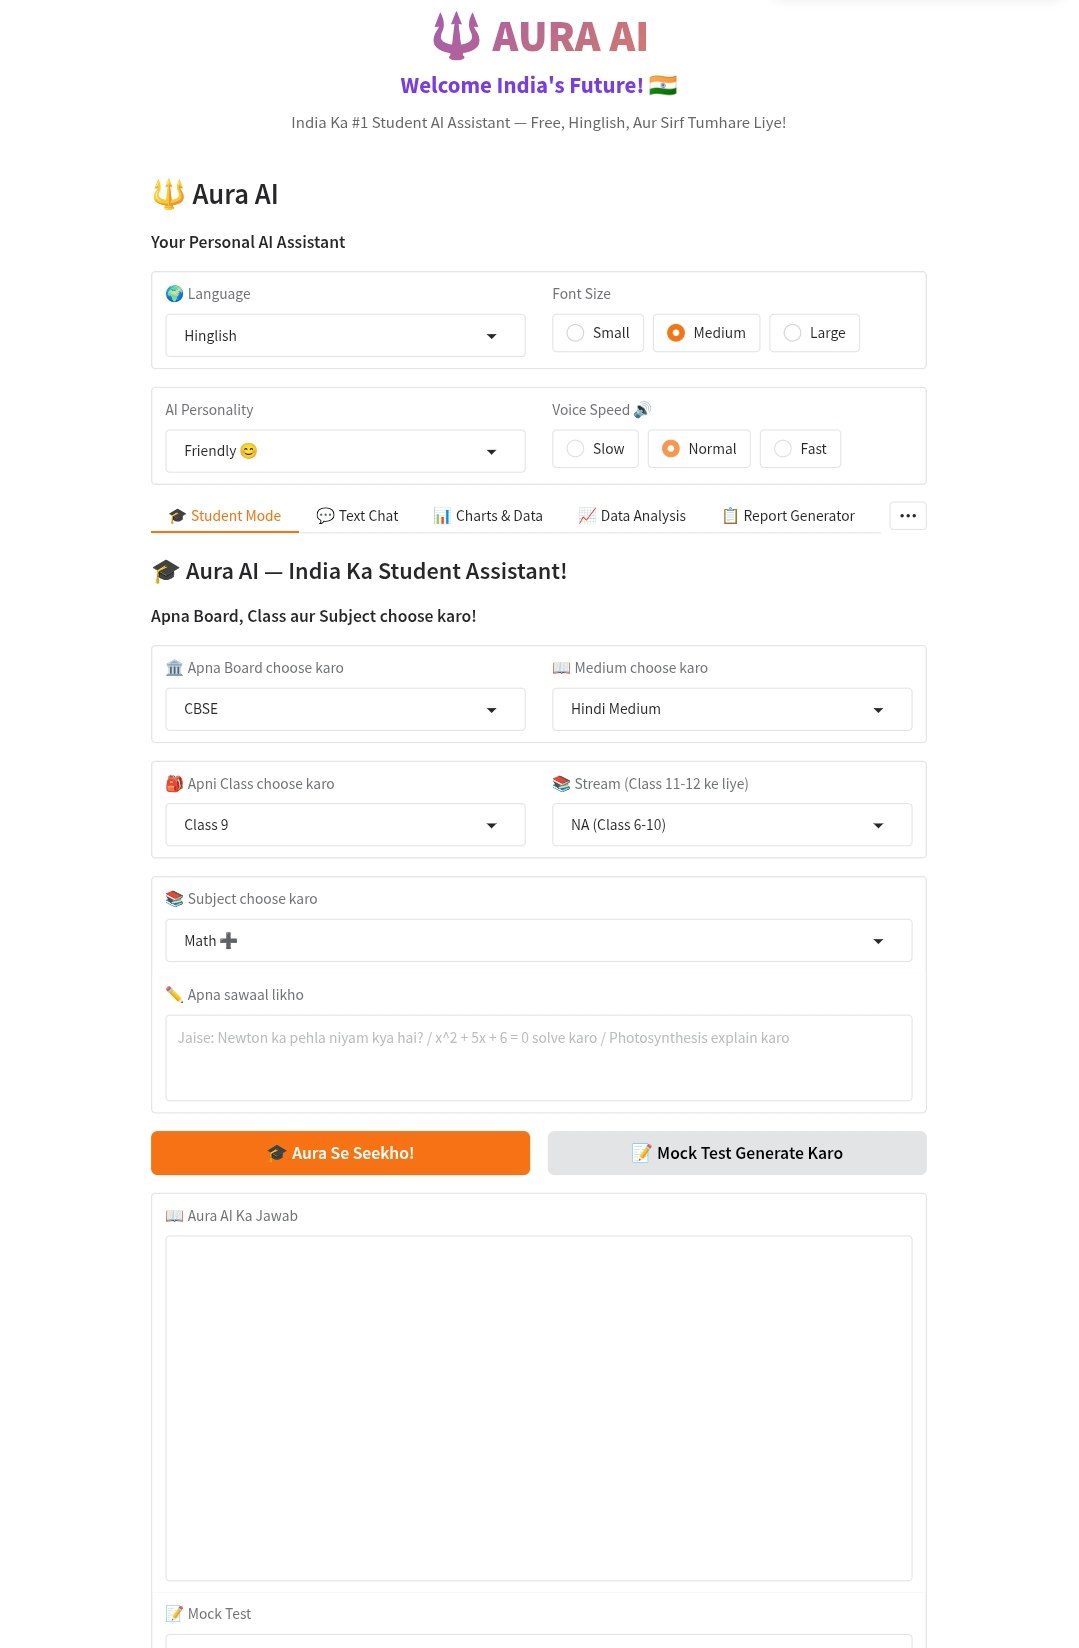Click the backpack icon by Apni Class
The image size is (1079, 1648).
(174, 784)
